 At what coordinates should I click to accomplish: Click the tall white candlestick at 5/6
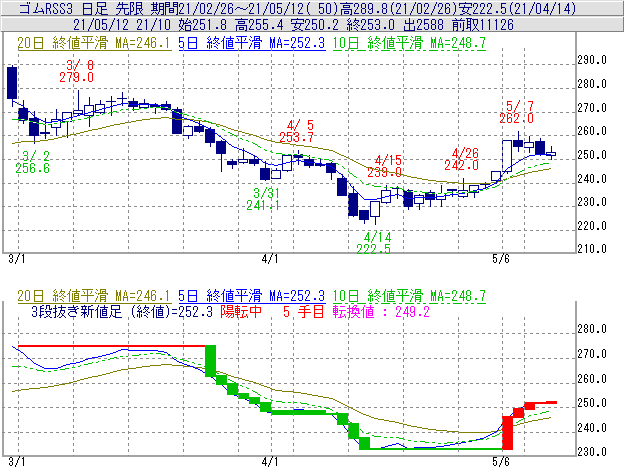[507, 156]
